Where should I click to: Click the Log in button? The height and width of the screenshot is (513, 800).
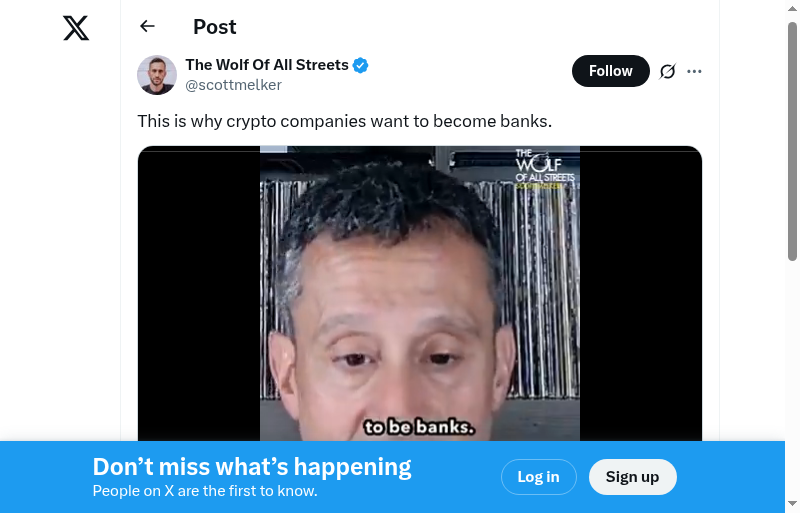pos(539,477)
